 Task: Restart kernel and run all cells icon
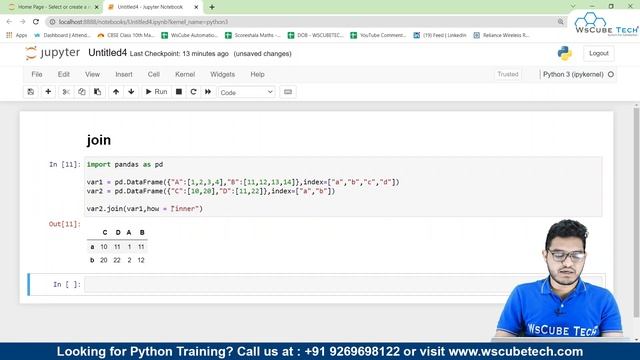pos(208,92)
